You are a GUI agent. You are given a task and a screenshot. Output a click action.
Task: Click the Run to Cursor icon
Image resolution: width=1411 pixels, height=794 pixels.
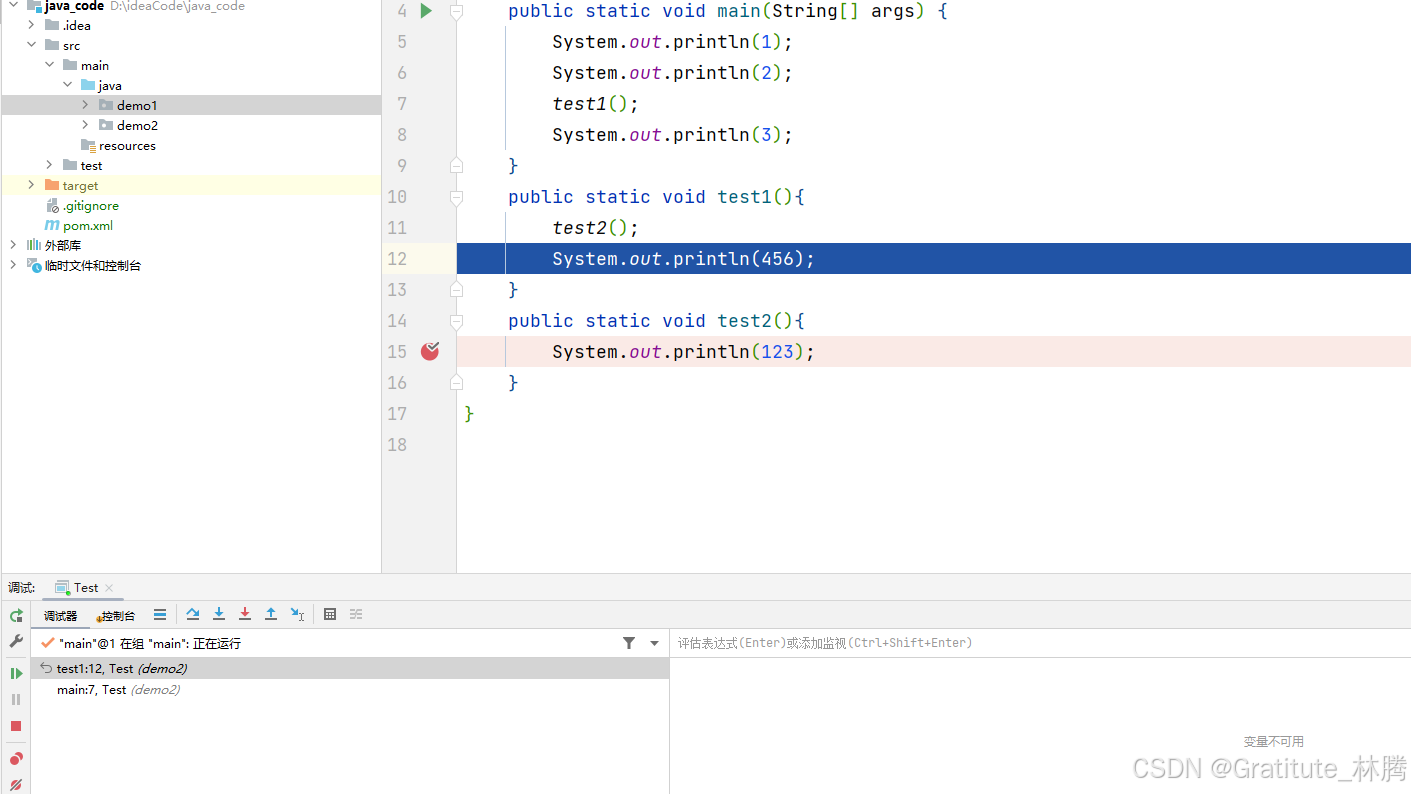[x=297, y=614]
